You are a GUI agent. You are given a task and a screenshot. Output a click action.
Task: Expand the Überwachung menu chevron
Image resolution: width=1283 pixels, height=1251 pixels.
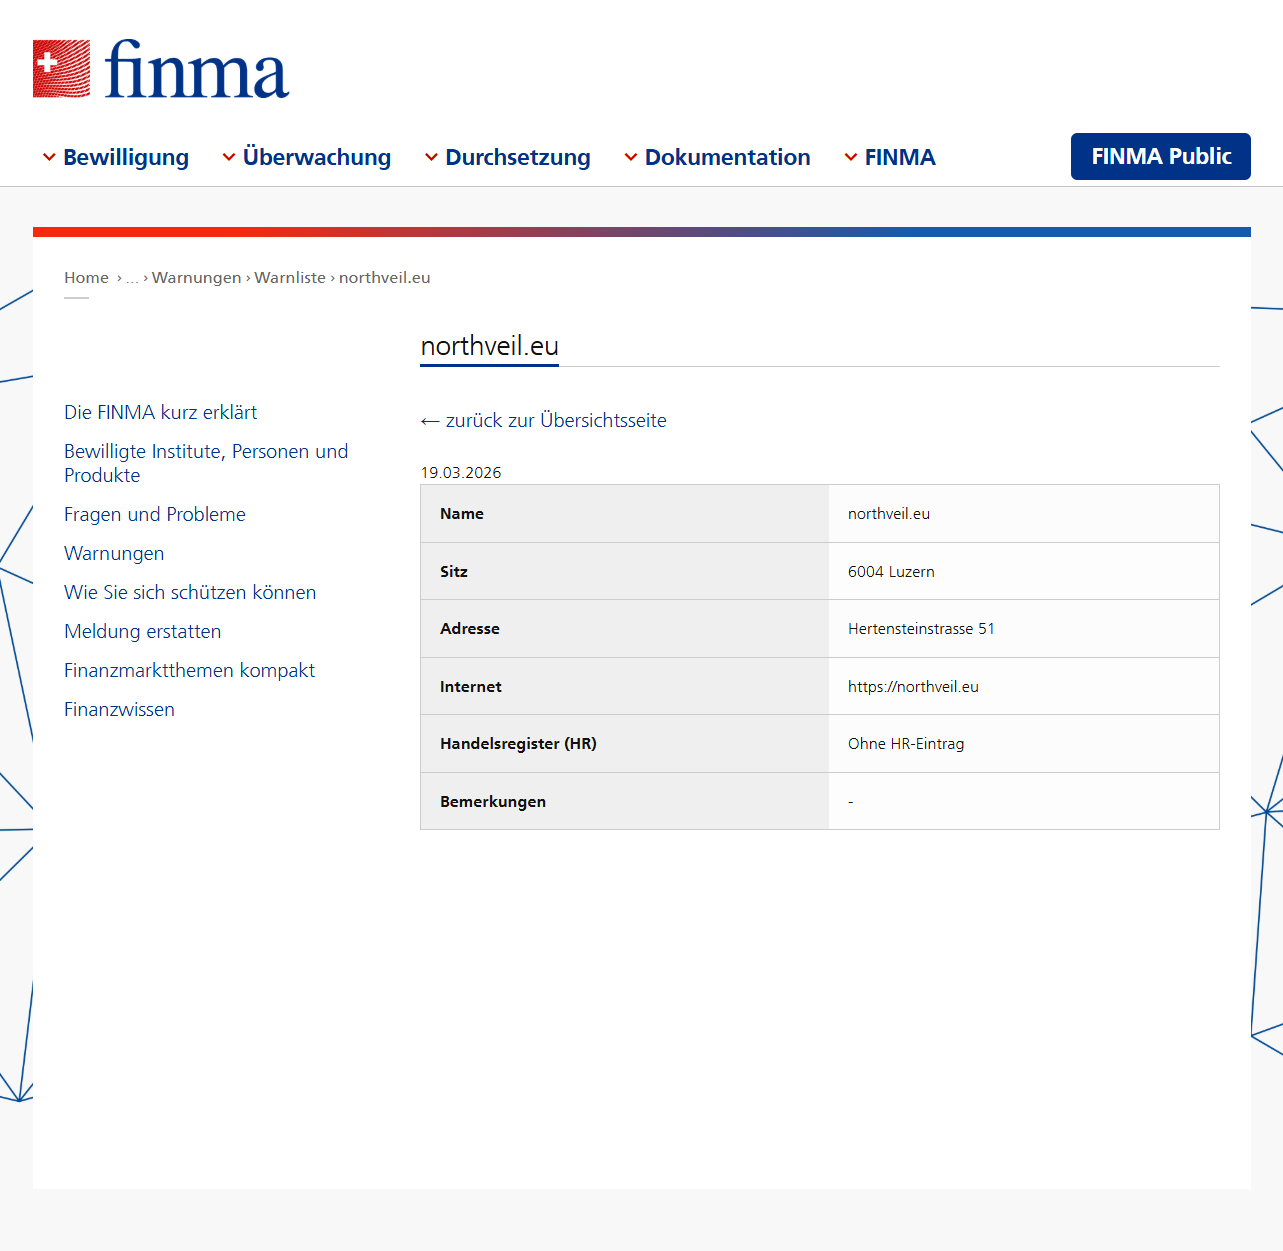(x=229, y=157)
